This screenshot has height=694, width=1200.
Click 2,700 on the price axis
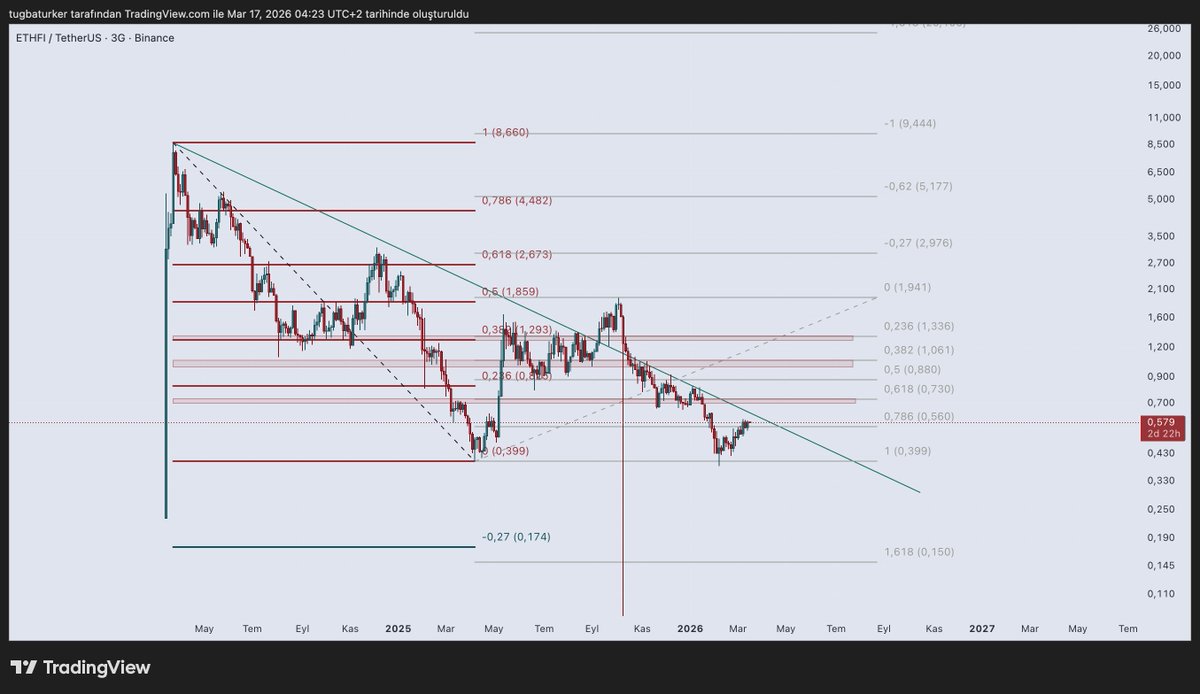pyautogui.click(x=1163, y=263)
